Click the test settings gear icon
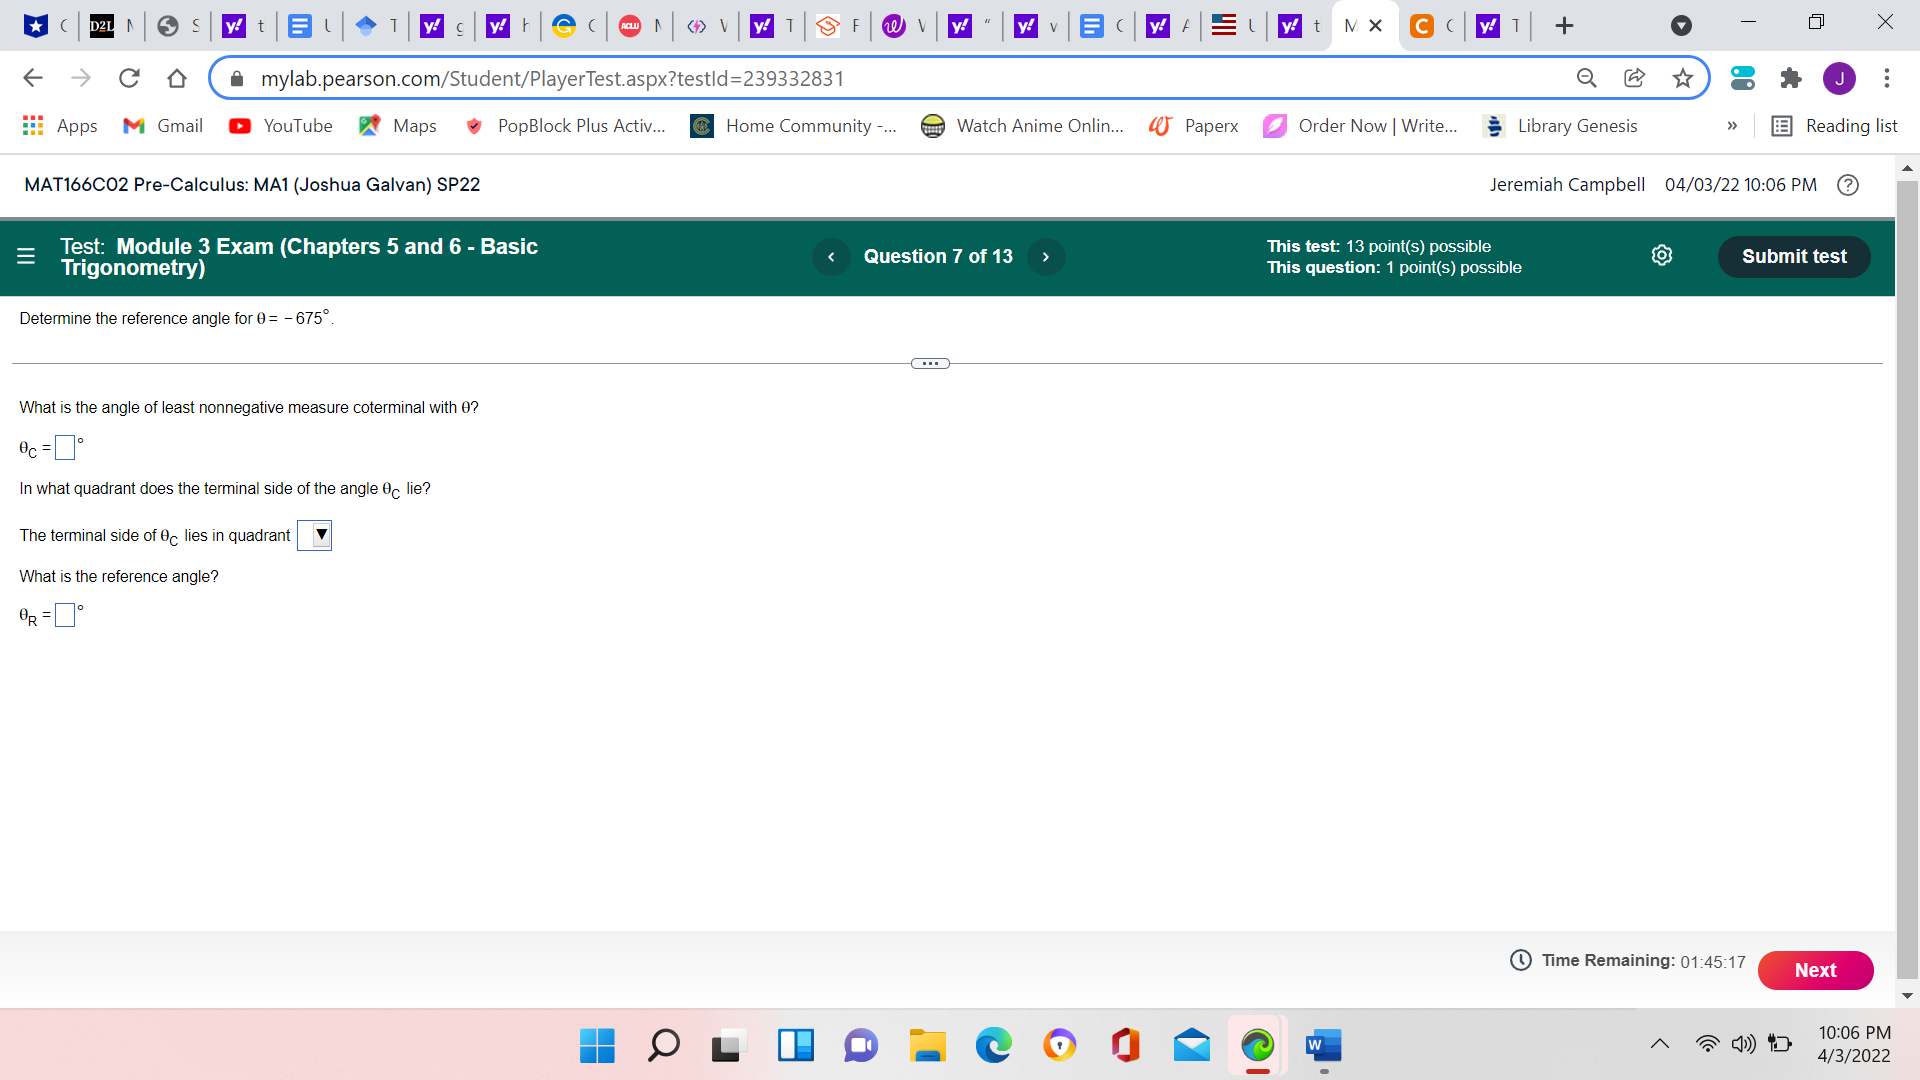This screenshot has width=1920, height=1080. click(1662, 255)
